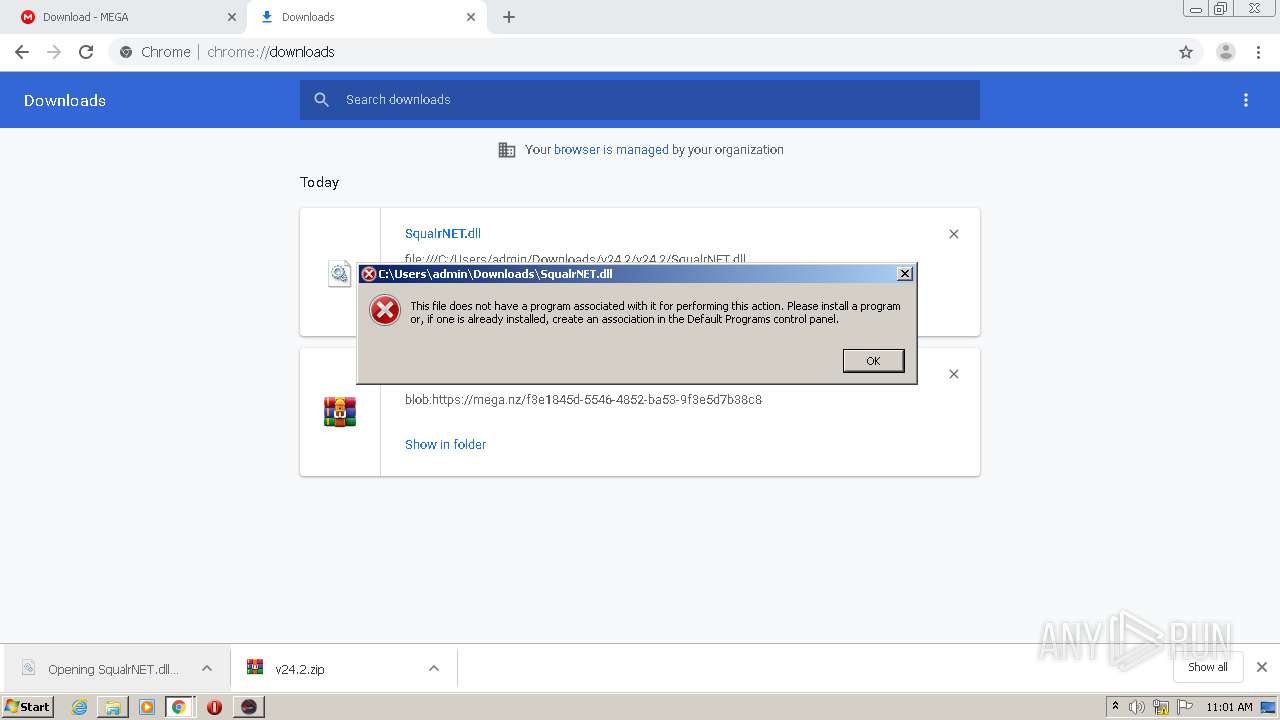Open Windows Explorer from taskbar
1280x720 pixels.
[113, 707]
